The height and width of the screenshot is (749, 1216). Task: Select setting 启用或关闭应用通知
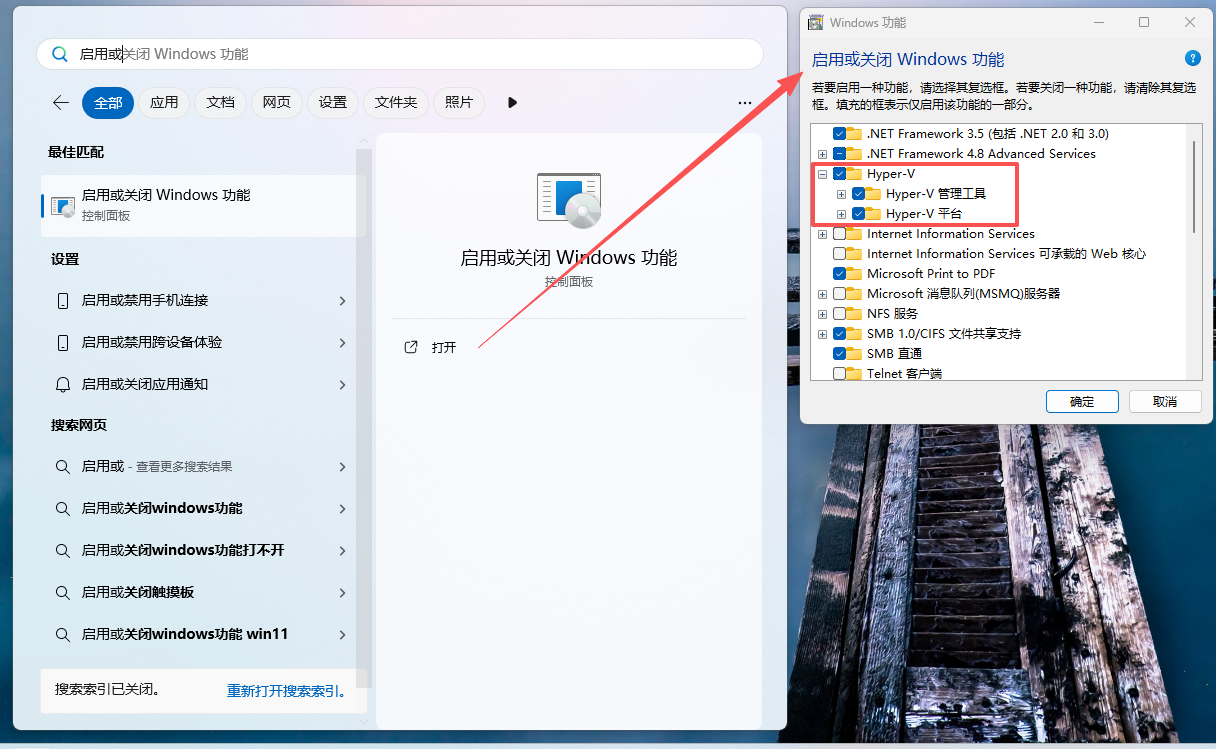pyautogui.click(x=204, y=384)
